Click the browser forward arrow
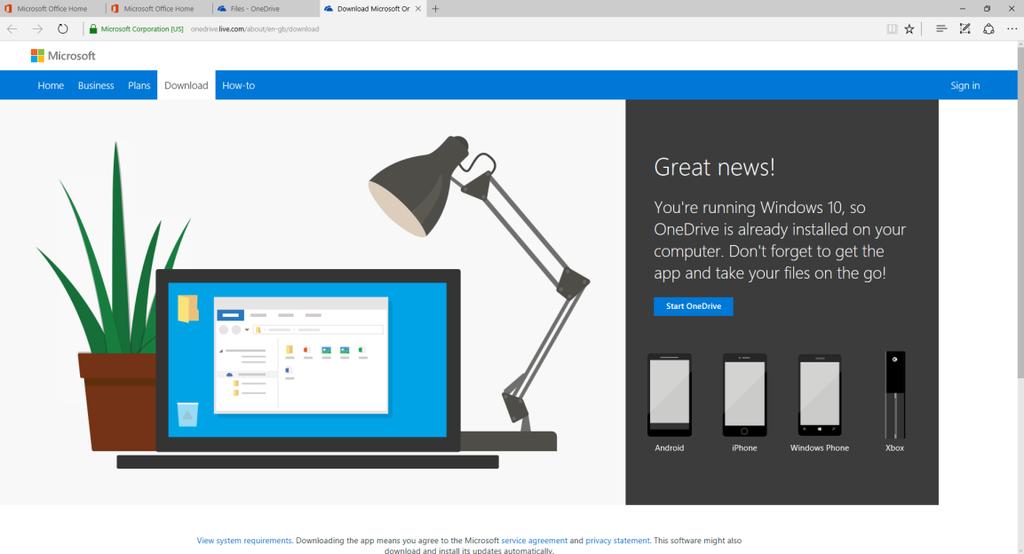The height and width of the screenshot is (554, 1024). pos(37,29)
